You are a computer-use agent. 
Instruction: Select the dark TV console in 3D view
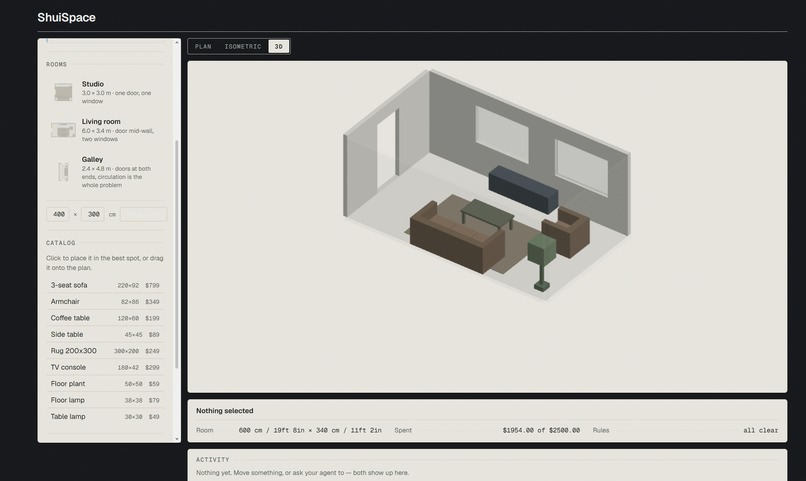pos(523,189)
